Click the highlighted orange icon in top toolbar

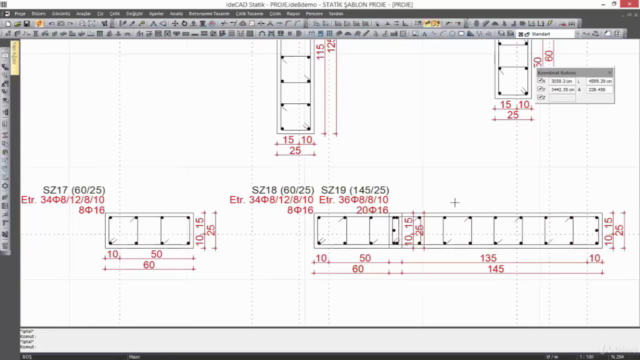(x=39, y=24)
